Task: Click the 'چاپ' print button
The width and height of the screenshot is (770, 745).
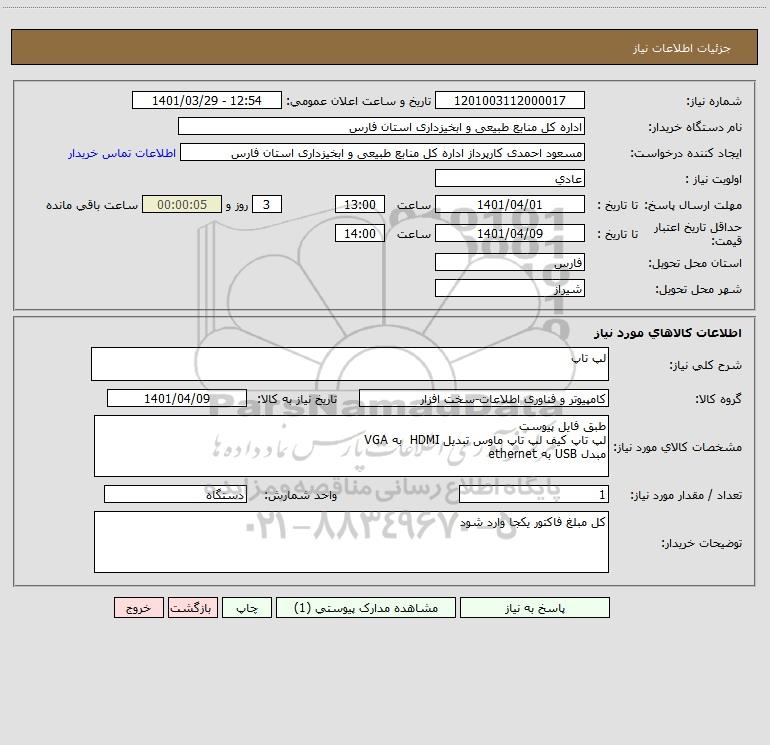Action: pyautogui.click(x=247, y=607)
